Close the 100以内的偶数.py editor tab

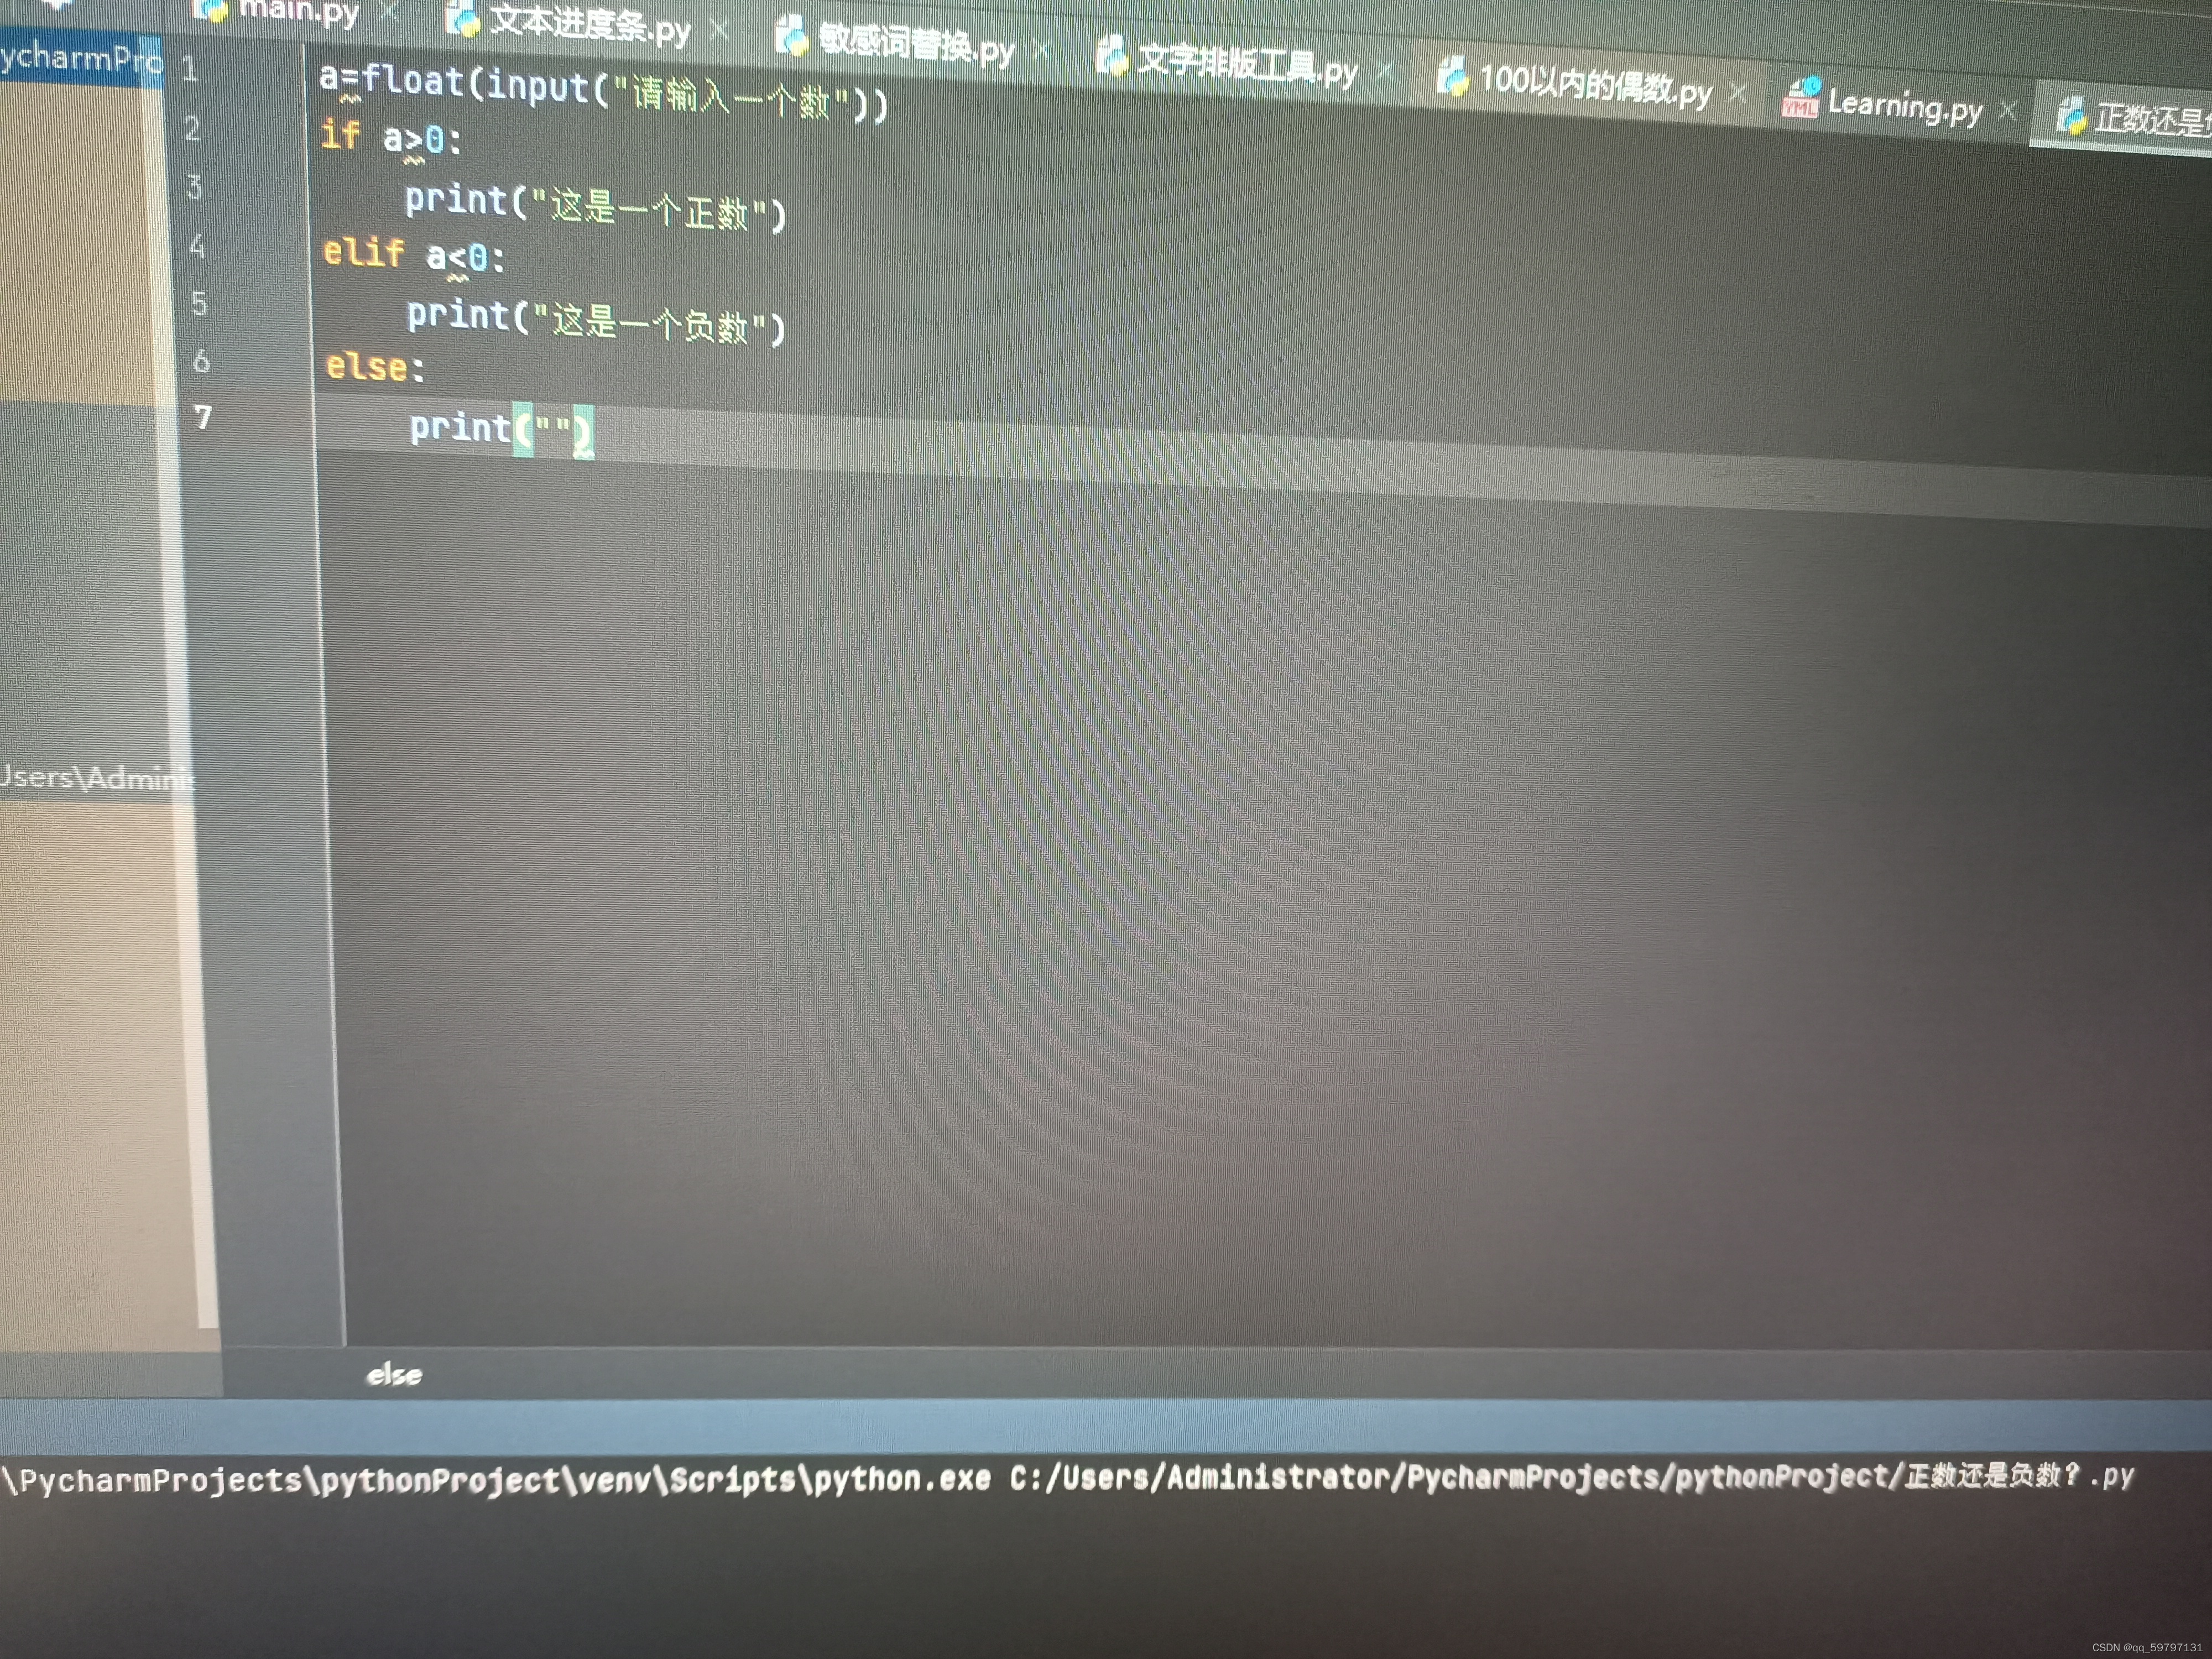tap(1738, 93)
